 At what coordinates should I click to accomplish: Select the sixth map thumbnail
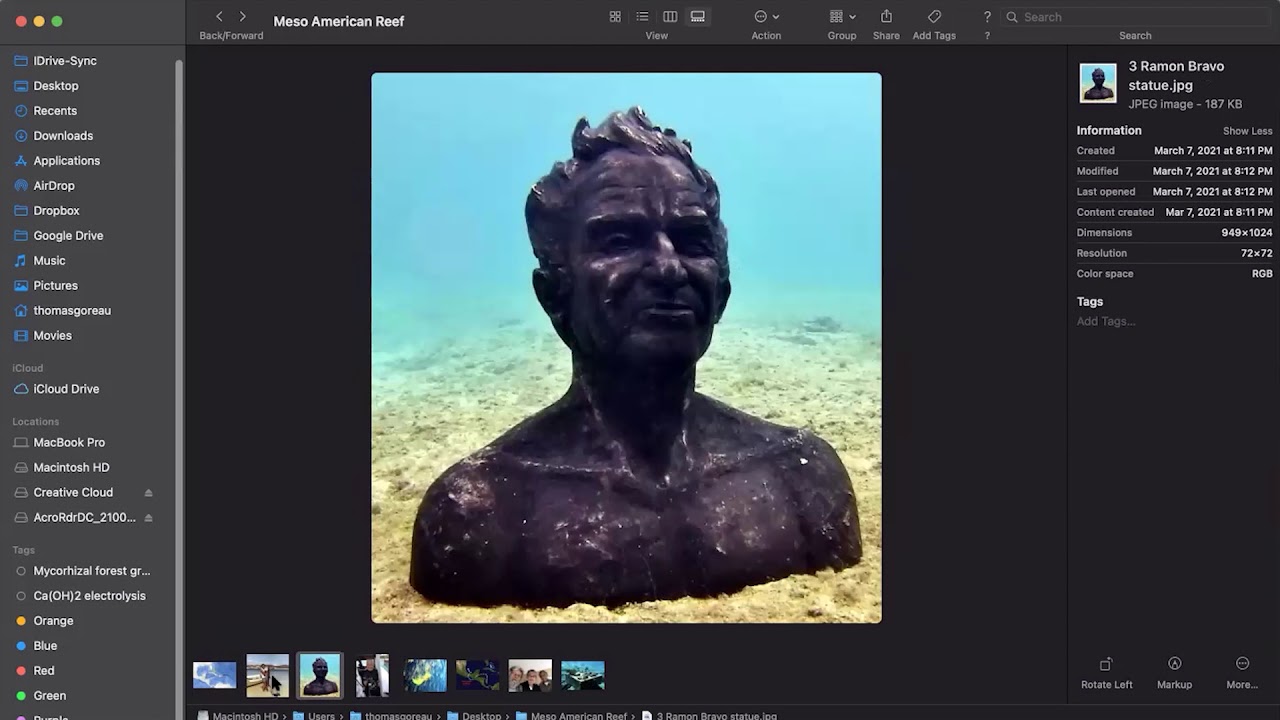[x=477, y=676]
